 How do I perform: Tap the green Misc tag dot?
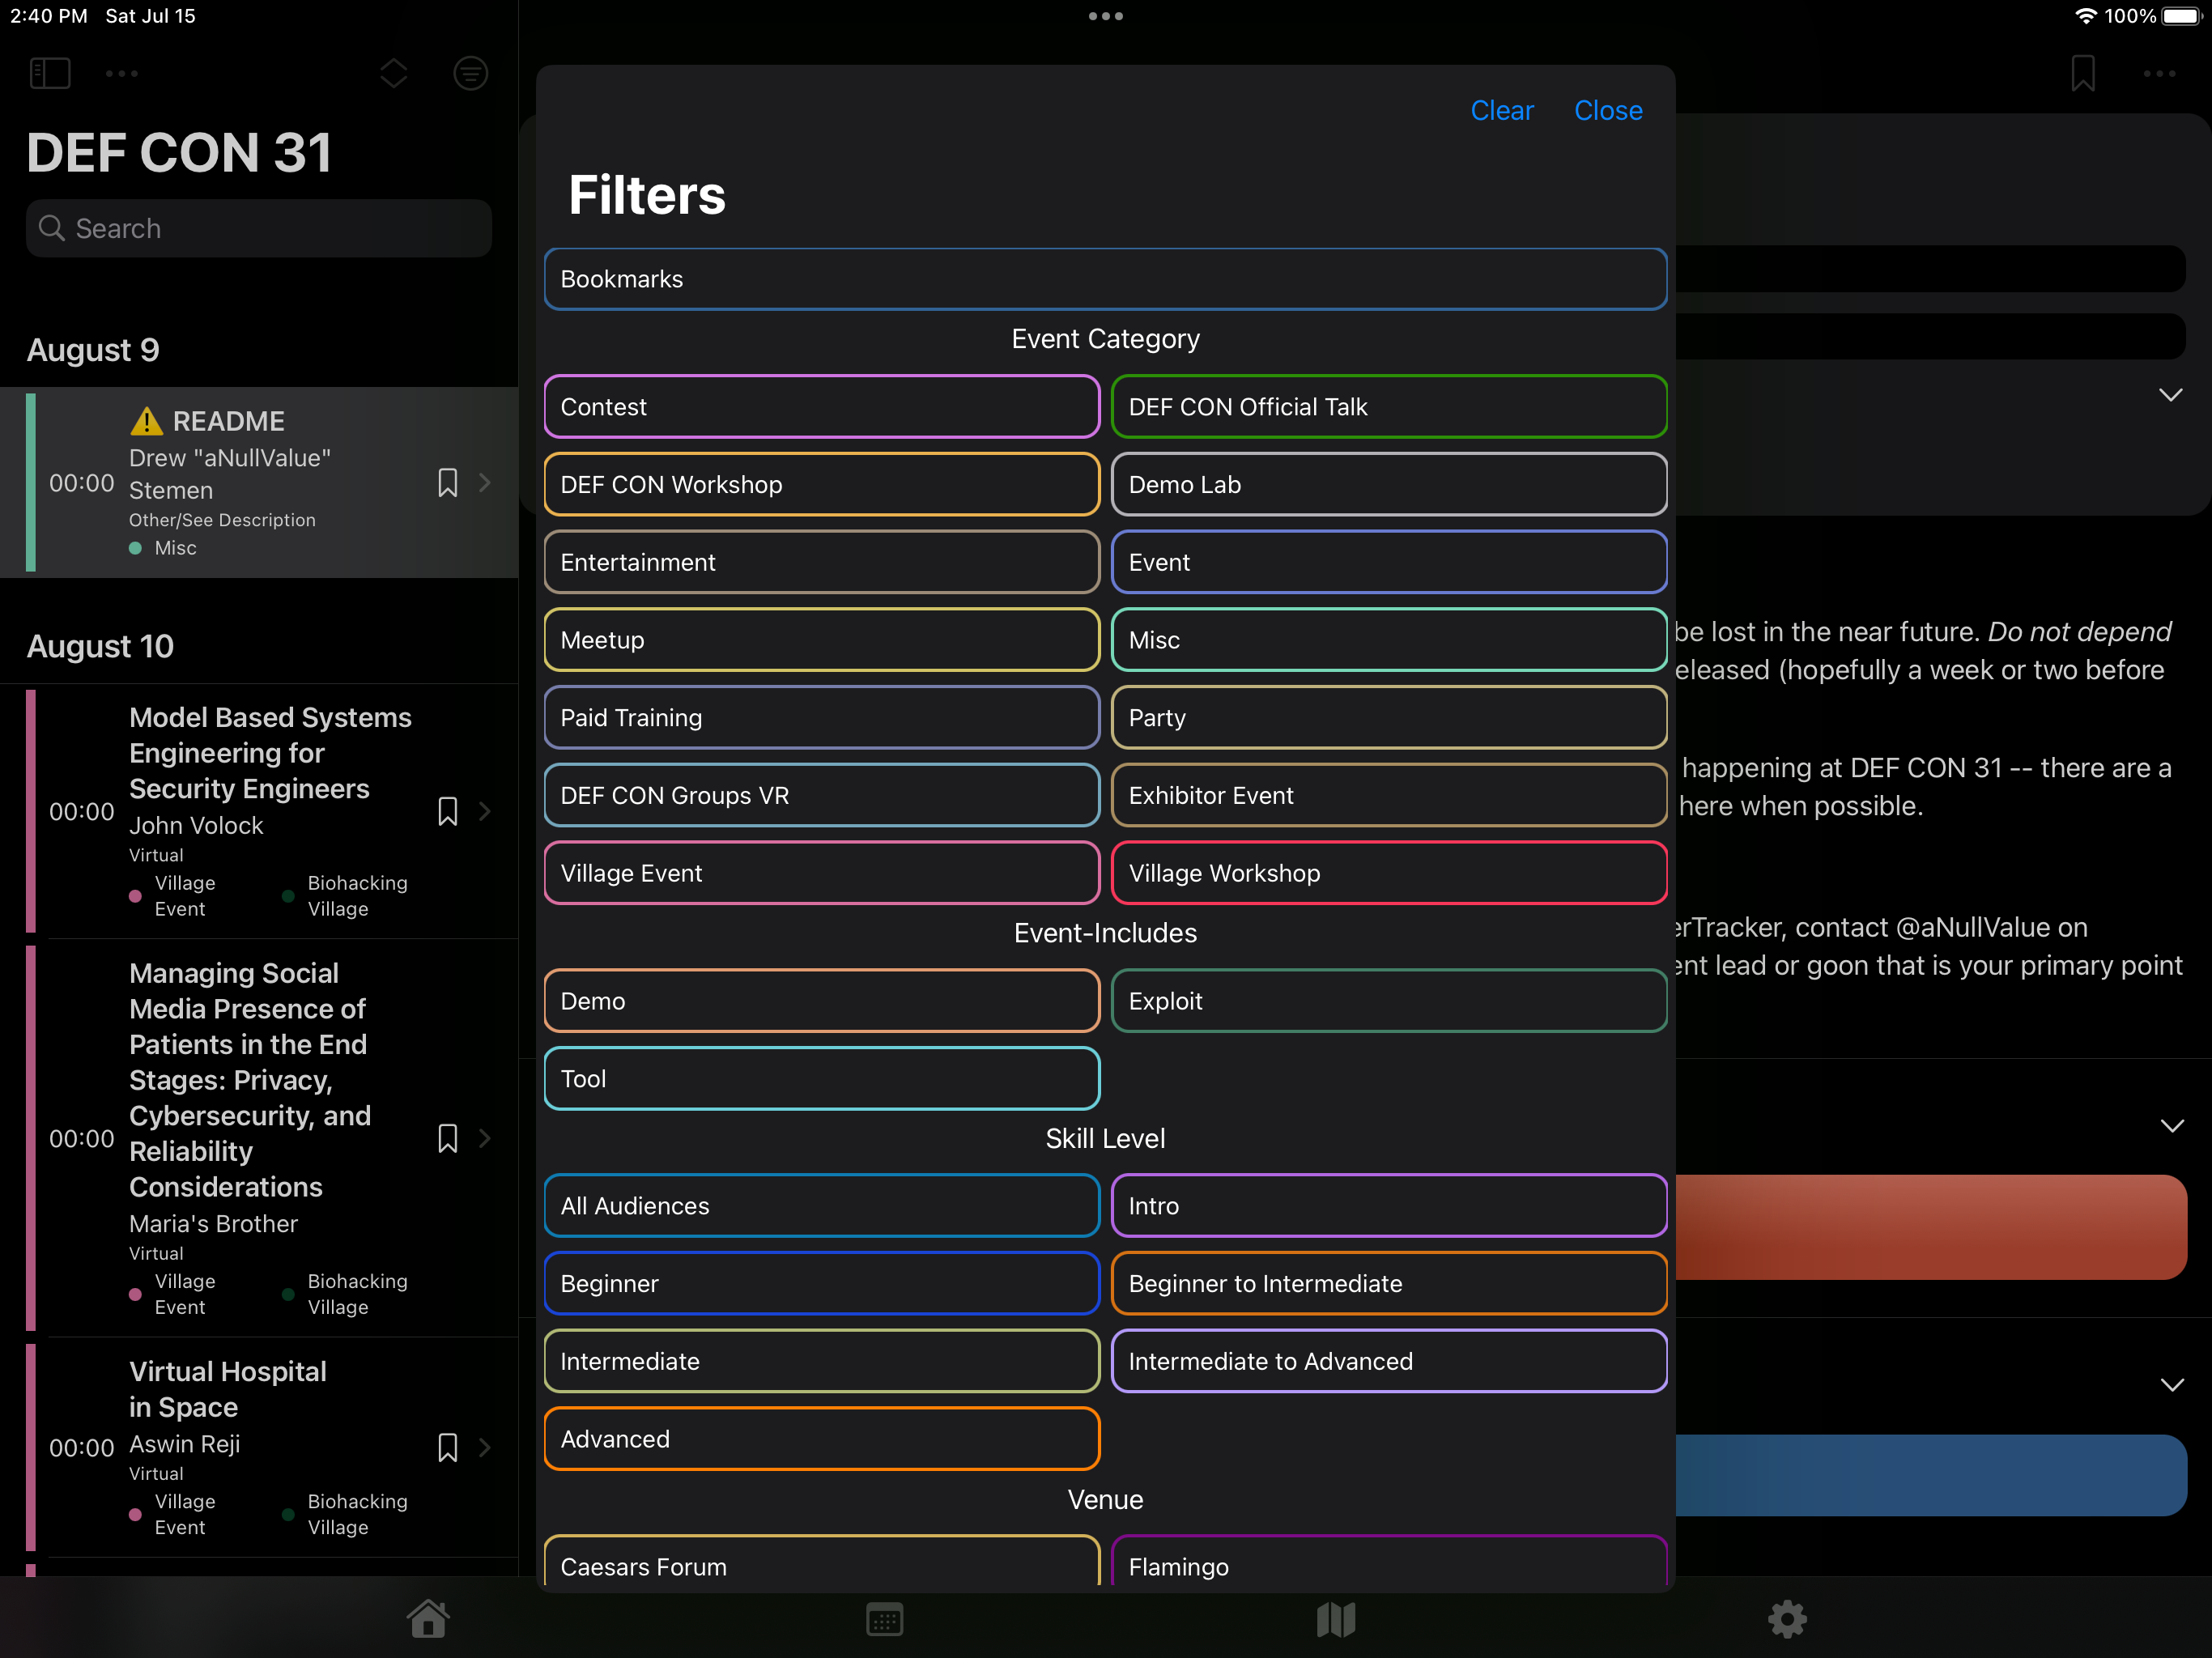click(x=135, y=548)
